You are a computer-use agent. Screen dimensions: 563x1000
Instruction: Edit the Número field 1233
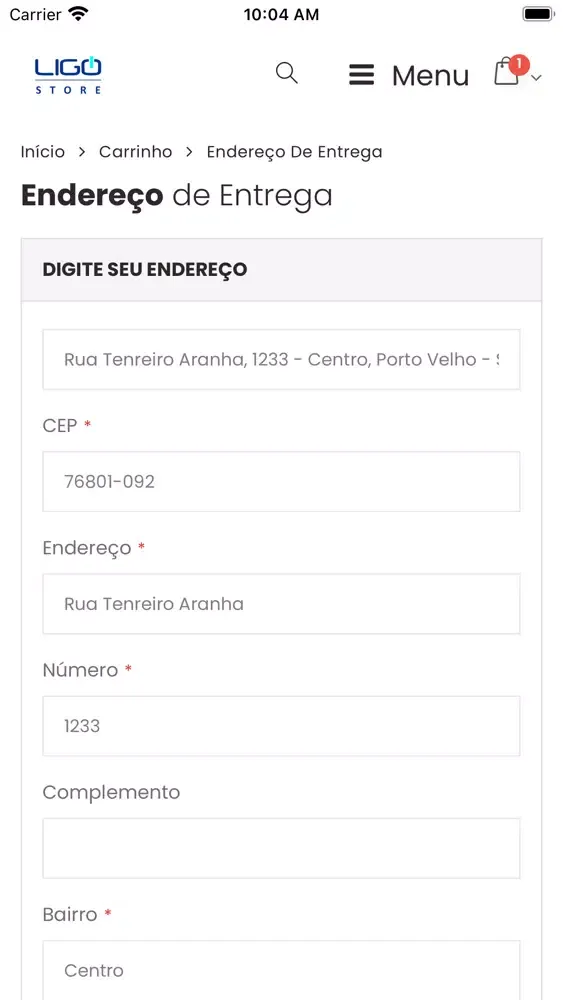[281, 726]
